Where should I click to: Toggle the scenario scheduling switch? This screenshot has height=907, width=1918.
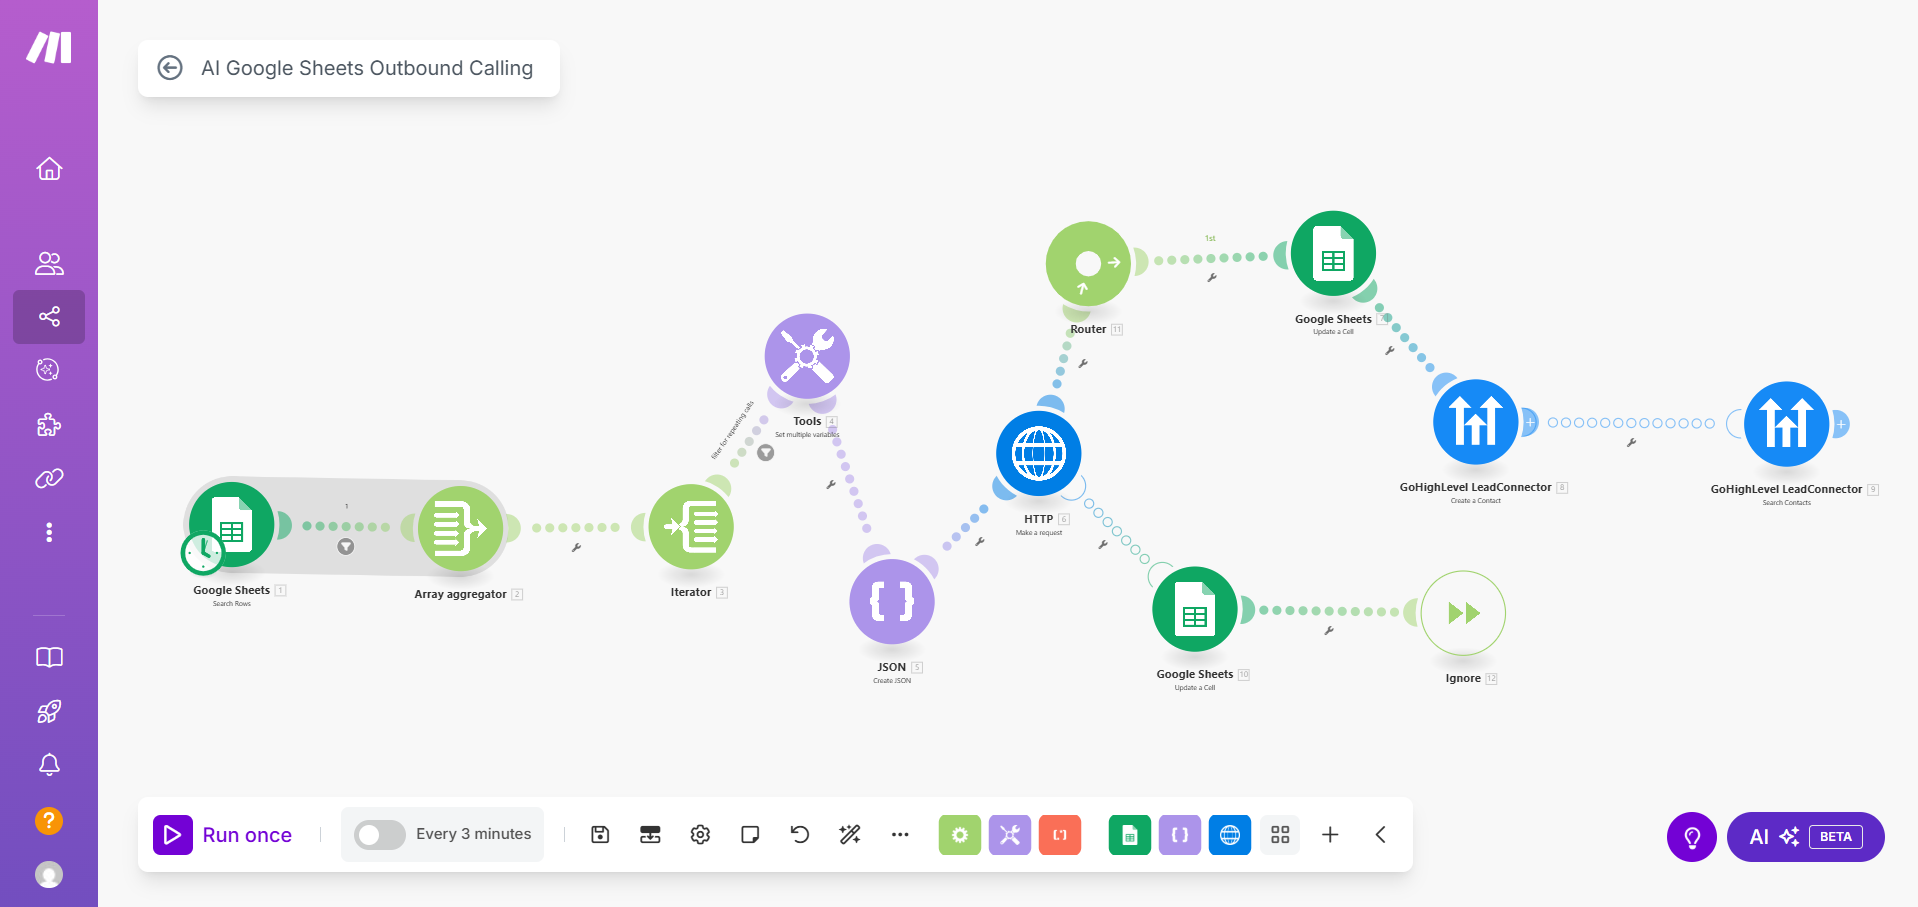(380, 835)
